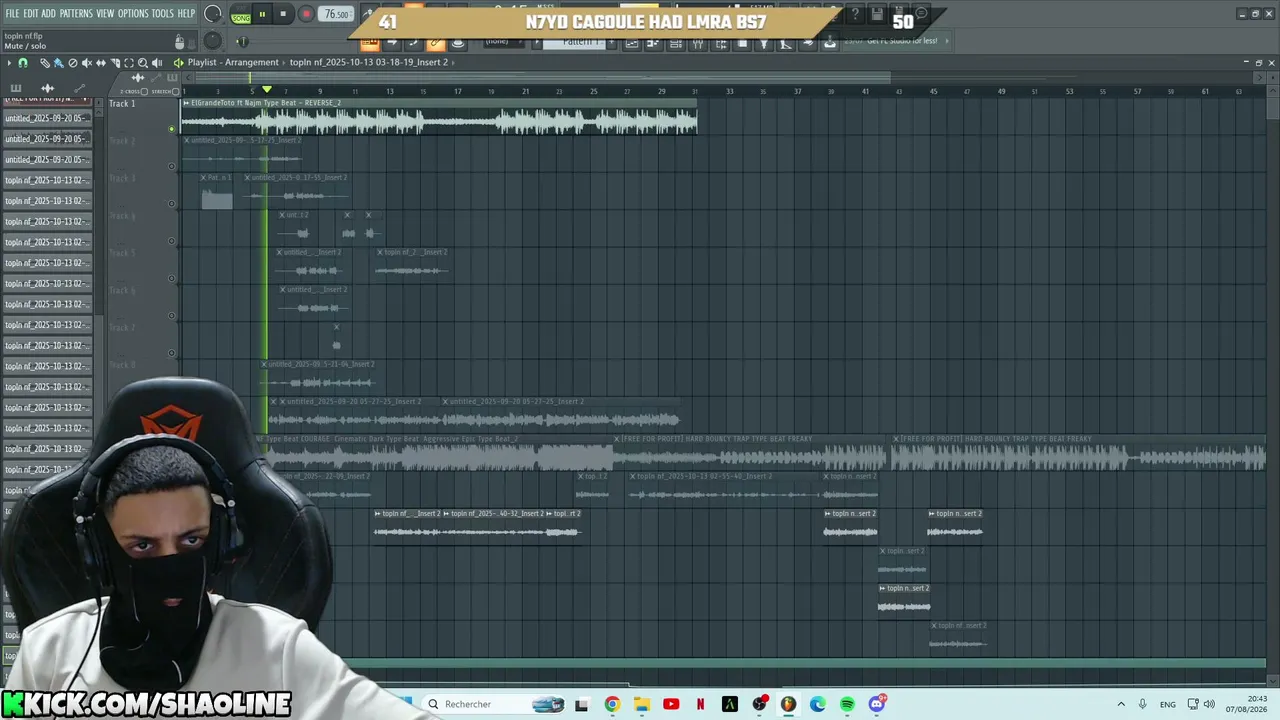
Task: Switch the picker to automation clips tab
Action: pos(79,89)
